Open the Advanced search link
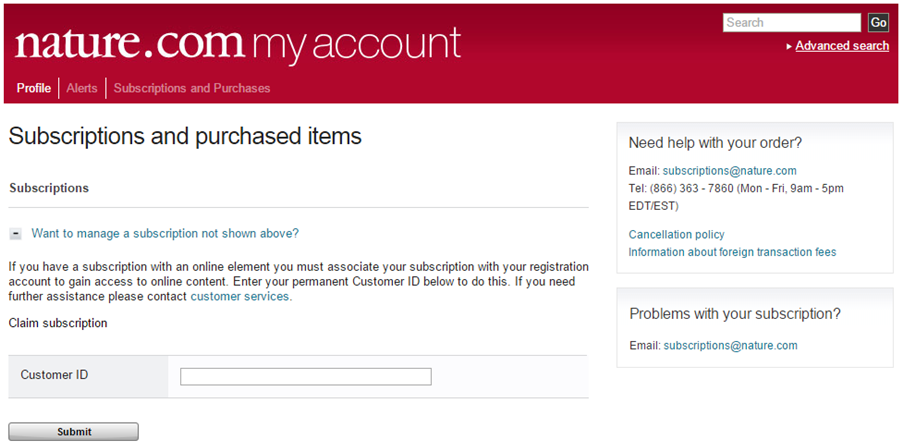 (x=842, y=46)
